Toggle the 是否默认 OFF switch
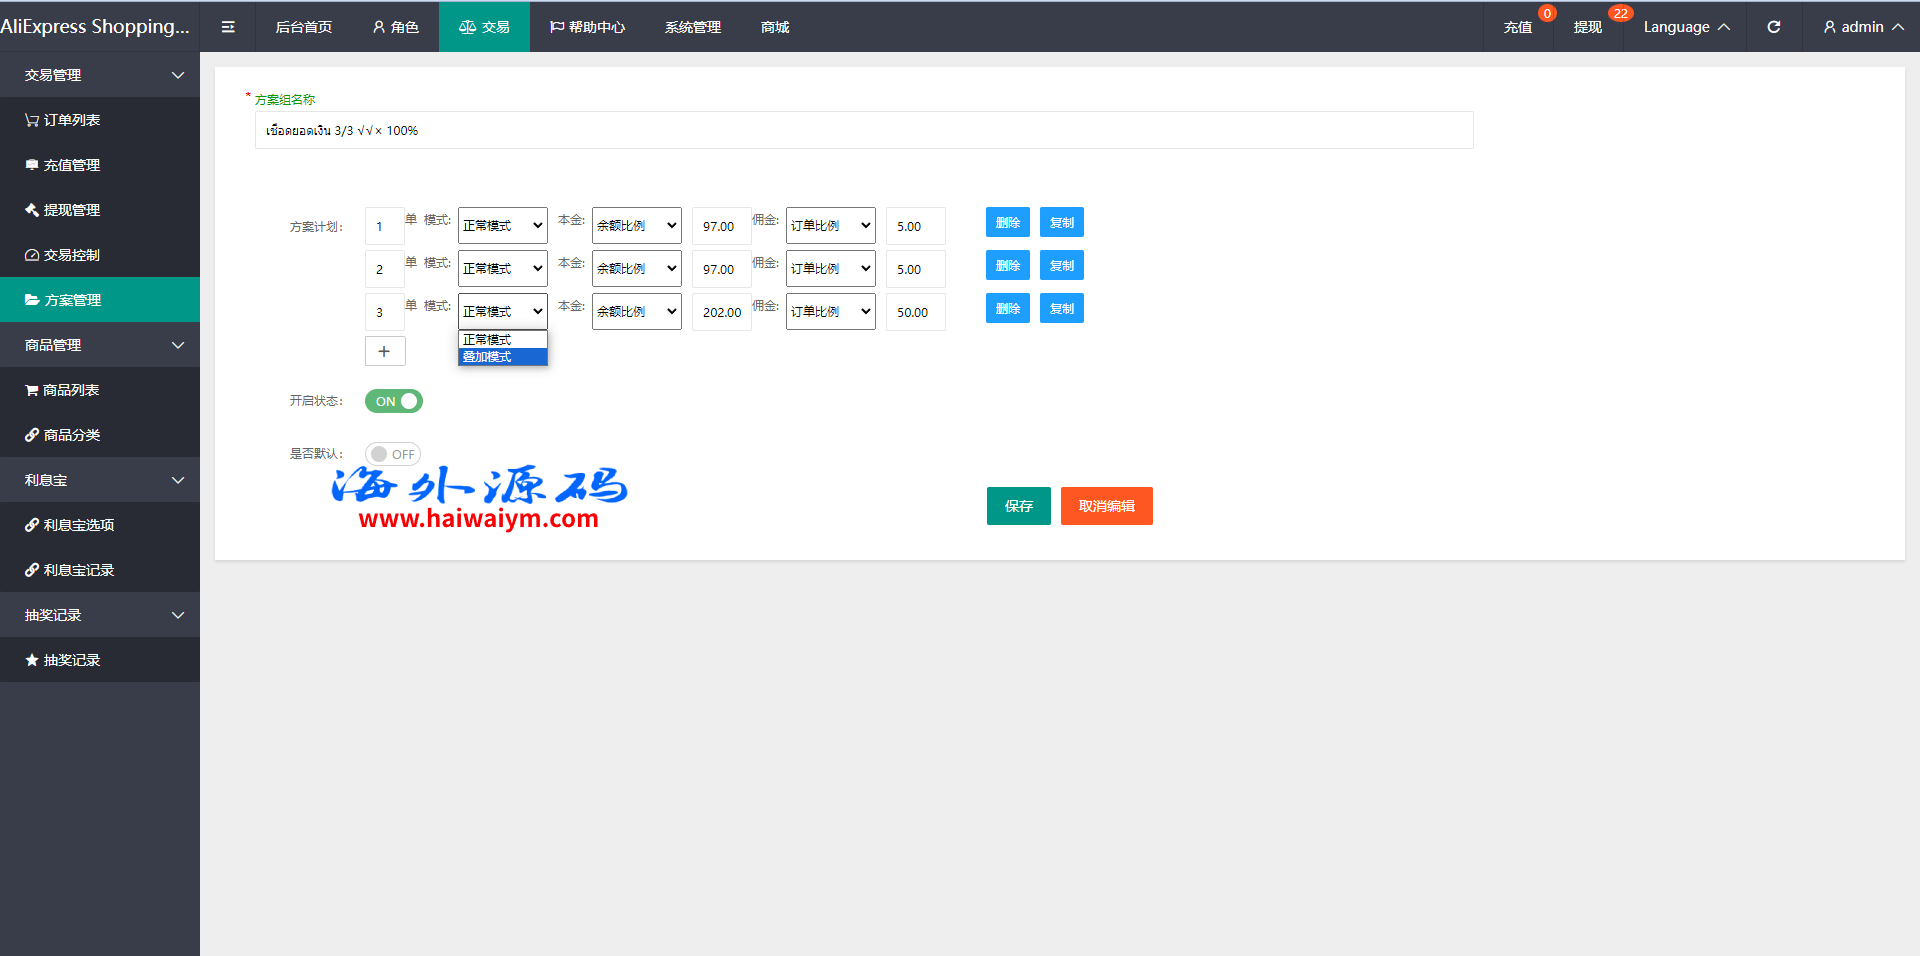Screen dimensions: 1920x956 pos(393,454)
